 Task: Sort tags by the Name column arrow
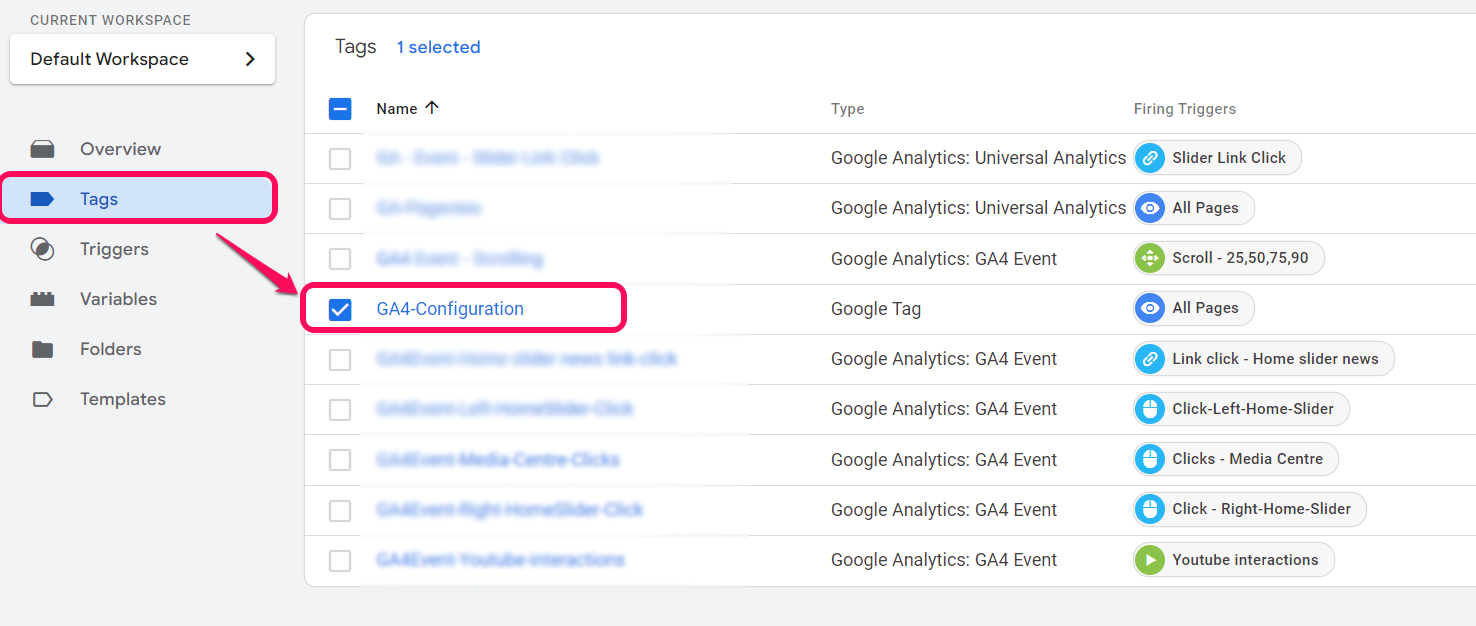pos(432,108)
